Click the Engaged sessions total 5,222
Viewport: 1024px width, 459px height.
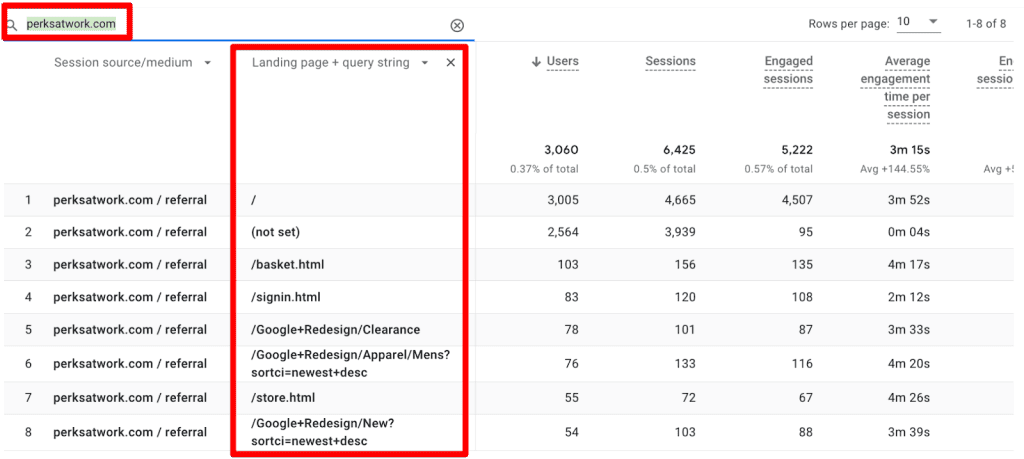click(797, 150)
